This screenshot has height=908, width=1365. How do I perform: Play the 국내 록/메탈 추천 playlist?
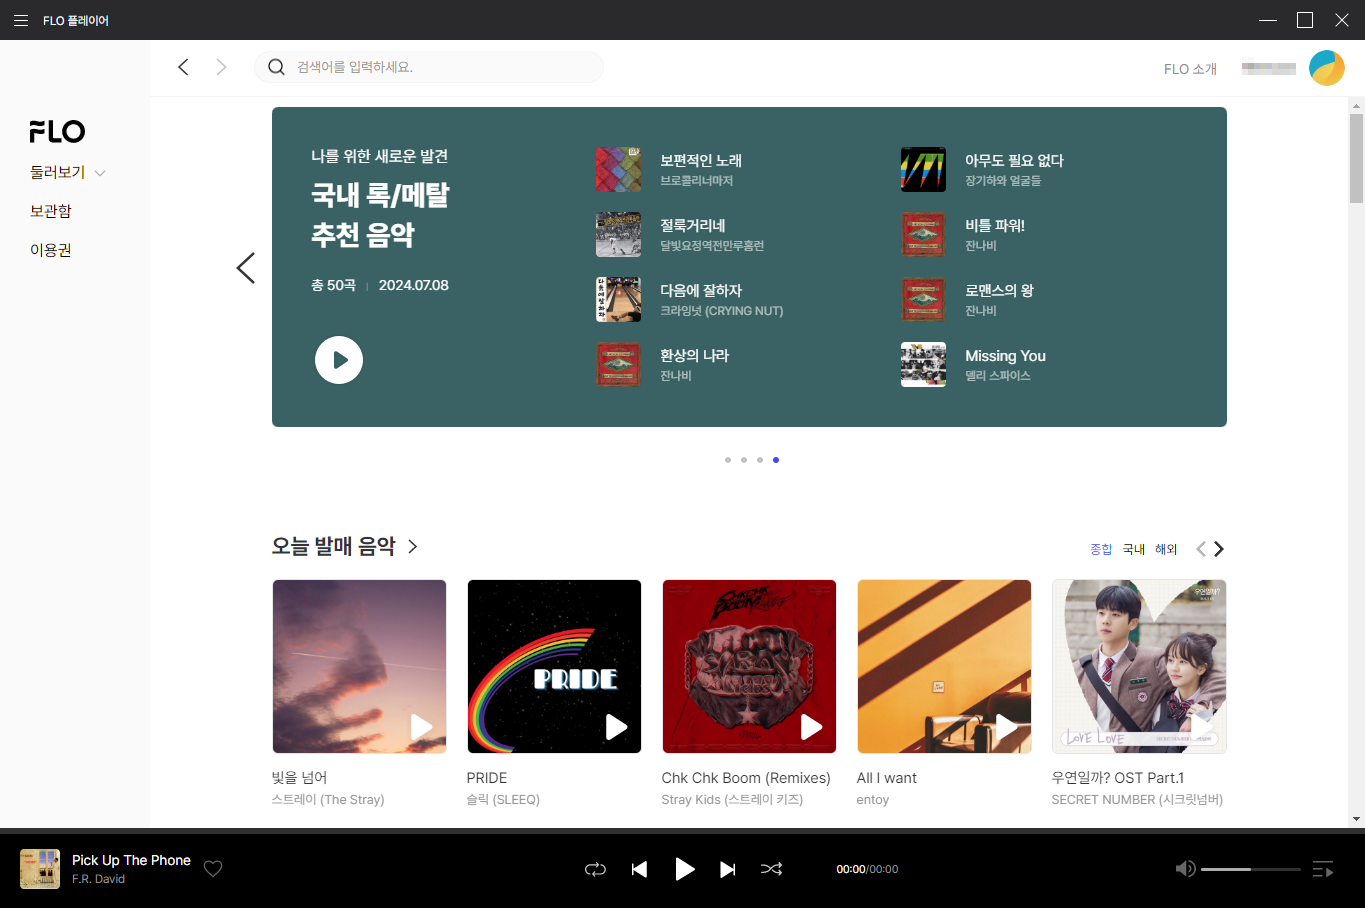(339, 360)
